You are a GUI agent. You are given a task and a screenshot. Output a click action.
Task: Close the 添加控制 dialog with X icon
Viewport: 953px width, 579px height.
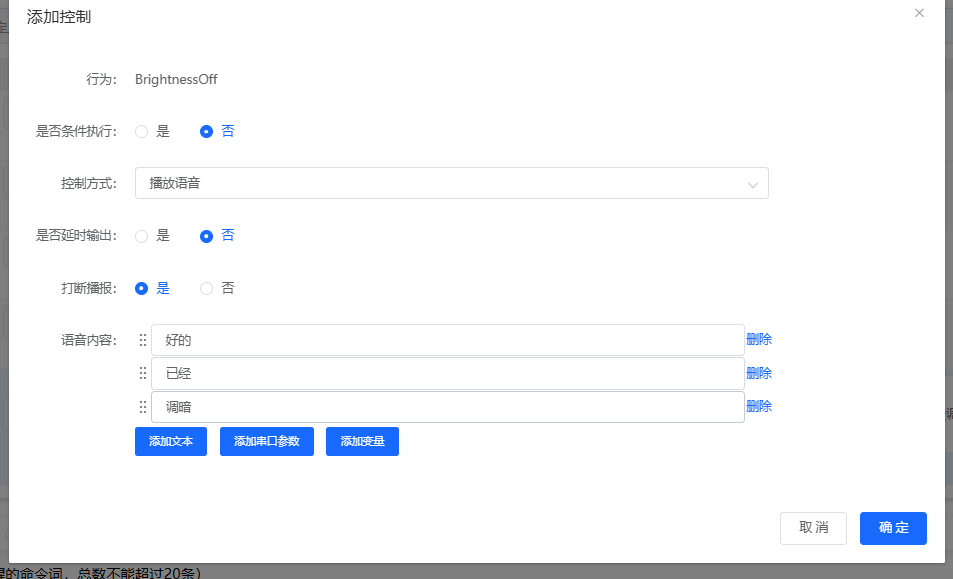coord(919,13)
